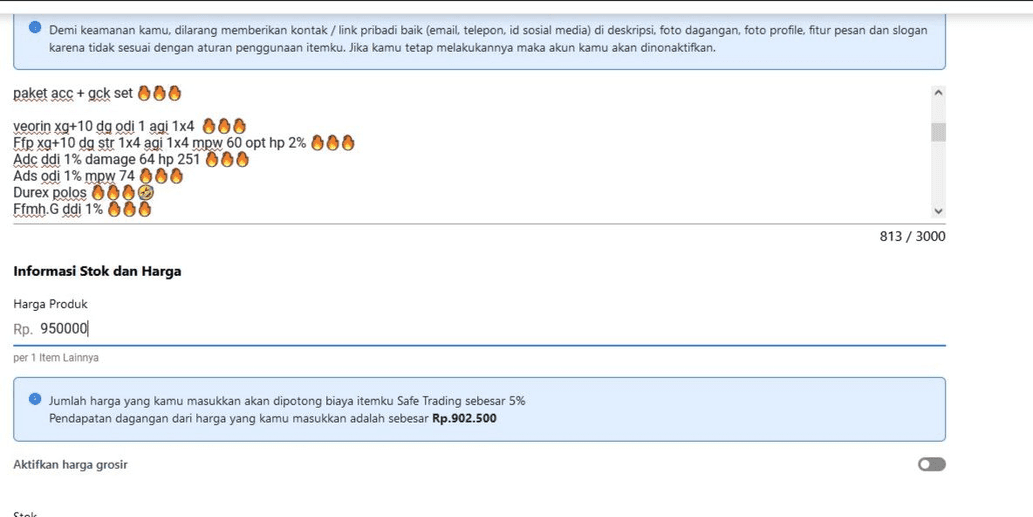This screenshot has height=517, width=1033.
Task: Click the fire emojis after paket acc line
Action: (x=159, y=94)
